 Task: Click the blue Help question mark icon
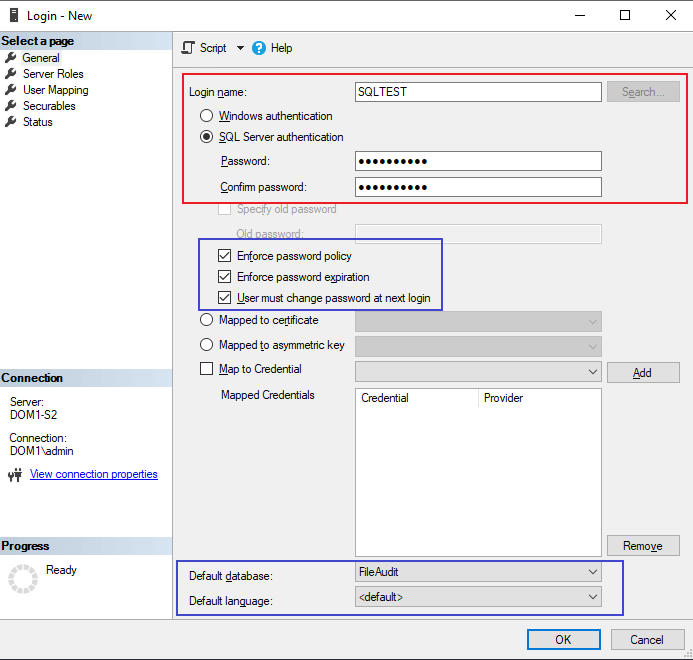pyautogui.click(x=259, y=48)
